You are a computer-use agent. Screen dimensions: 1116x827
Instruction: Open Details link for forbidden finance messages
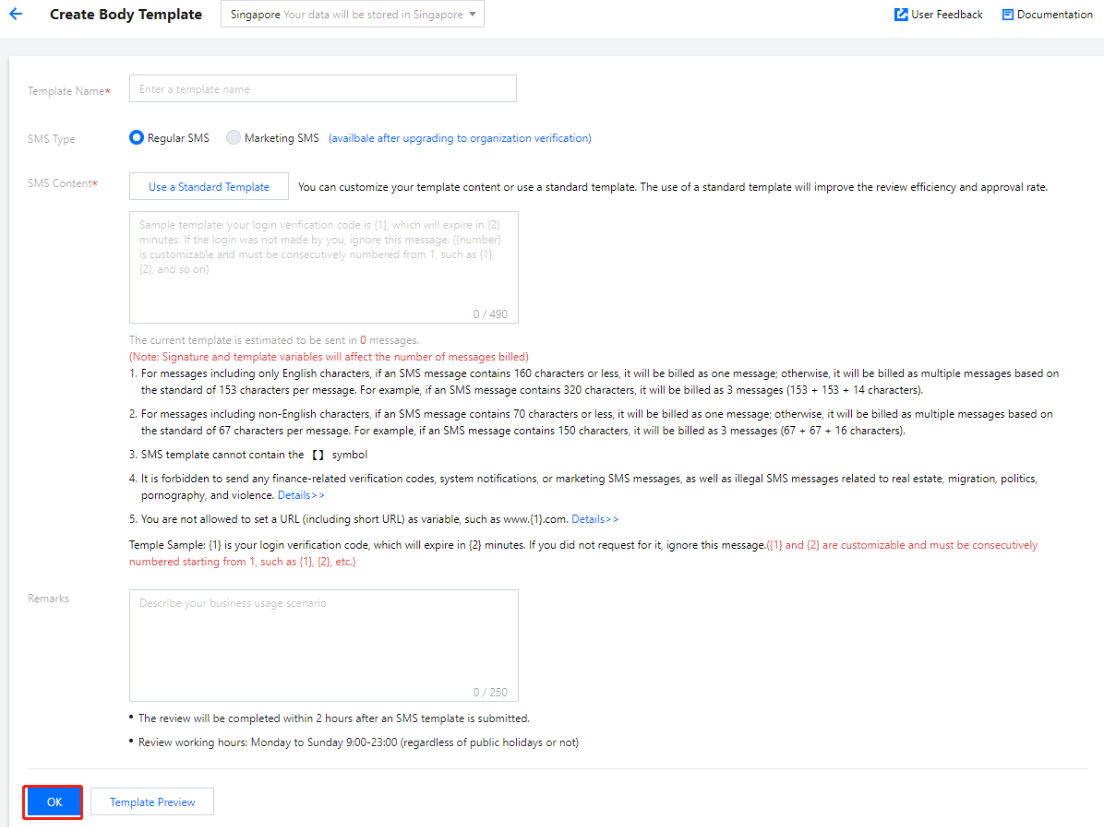301,495
